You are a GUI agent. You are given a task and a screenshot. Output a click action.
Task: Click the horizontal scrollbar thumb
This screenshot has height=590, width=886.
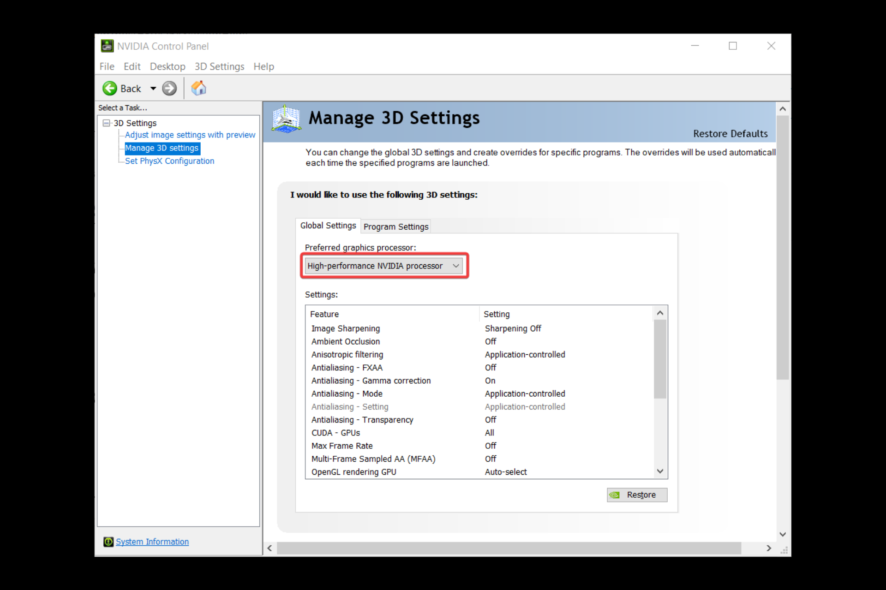509,548
